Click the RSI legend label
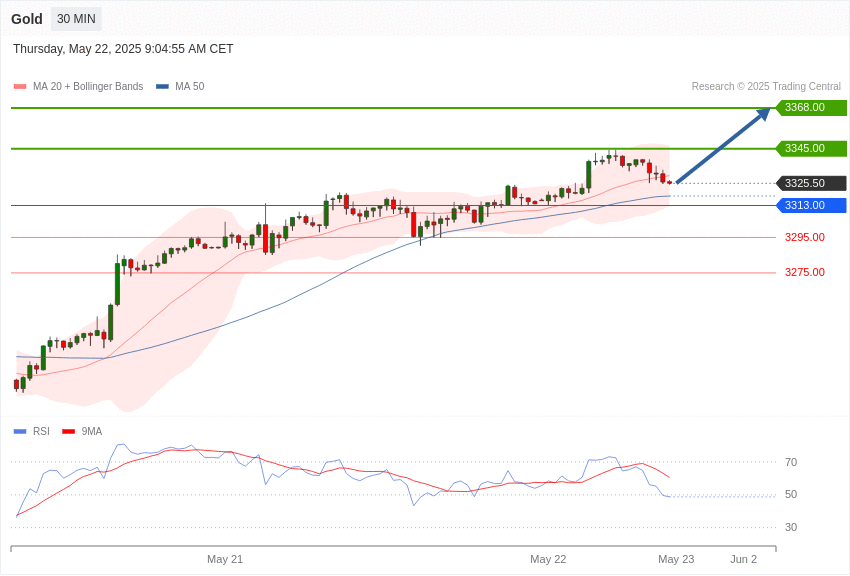Image resolution: width=850 pixels, height=576 pixels. click(41, 431)
